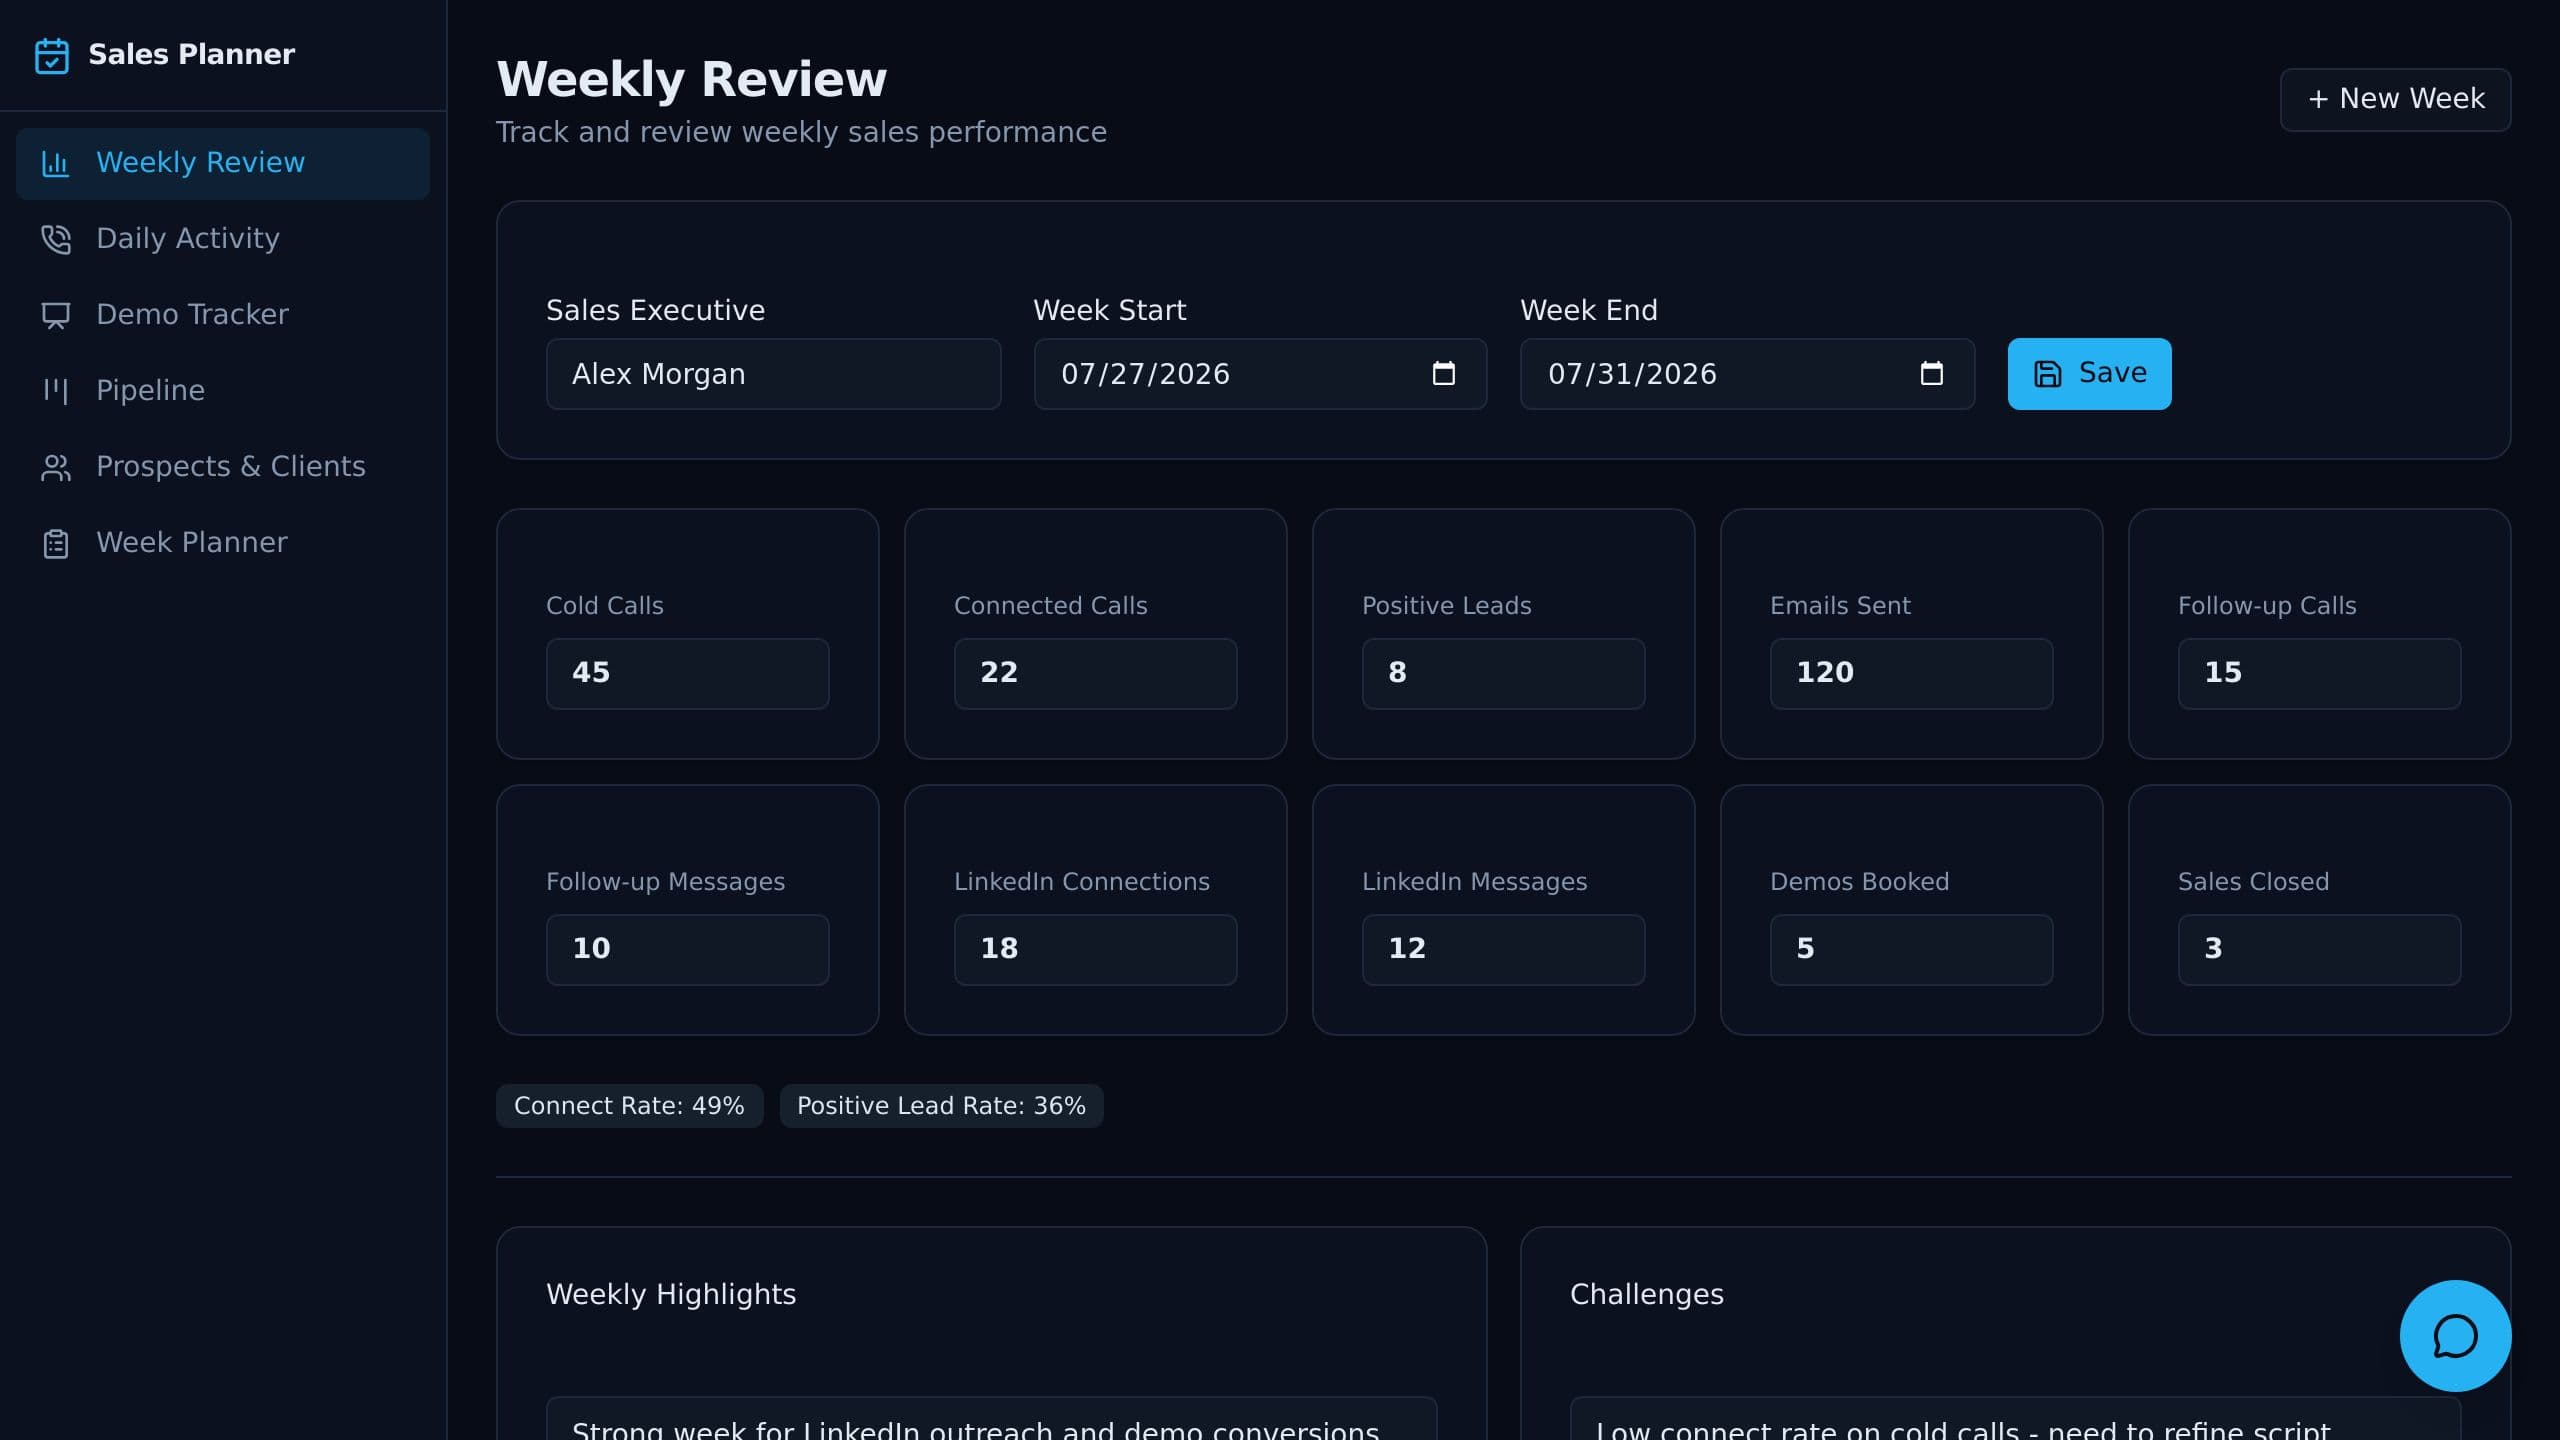Click the Challenges heading

(1646, 1294)
